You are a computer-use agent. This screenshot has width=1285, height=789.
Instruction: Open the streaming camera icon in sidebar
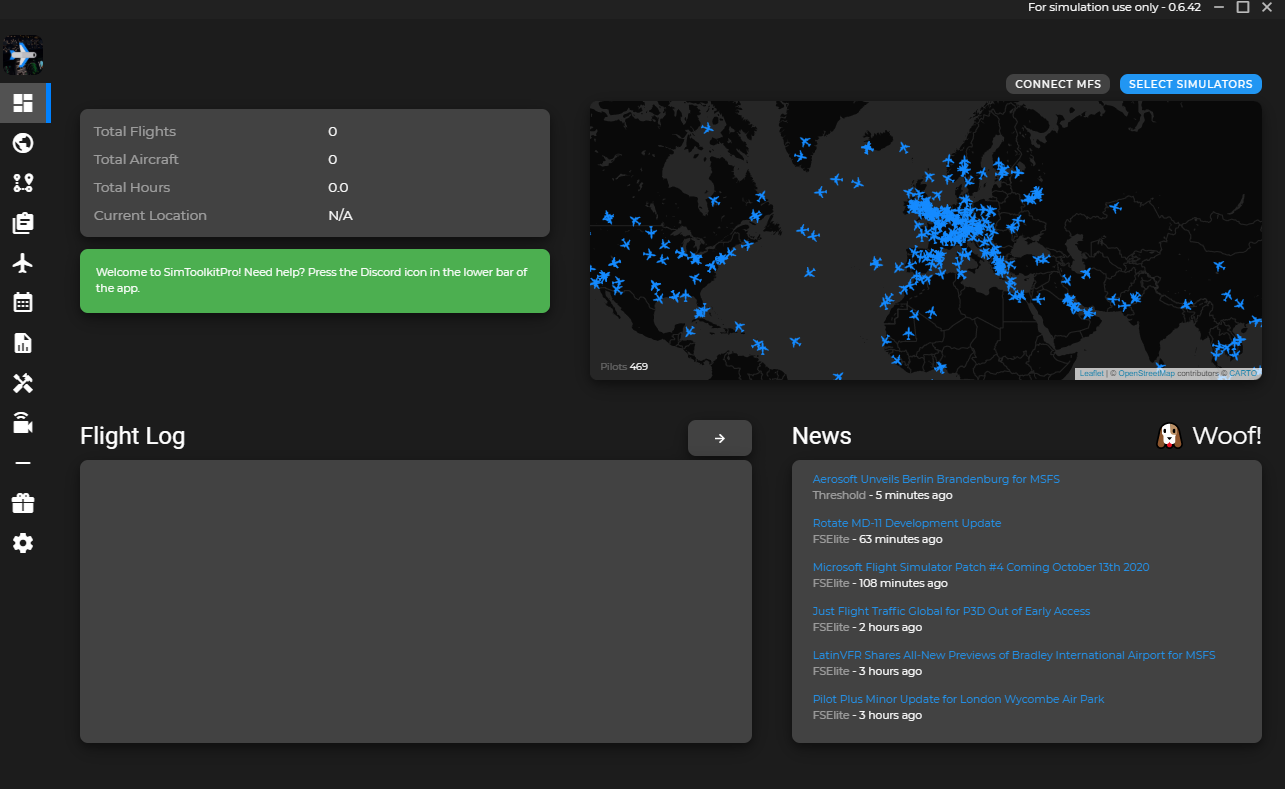pyautogui.click(x=23, y=423)
